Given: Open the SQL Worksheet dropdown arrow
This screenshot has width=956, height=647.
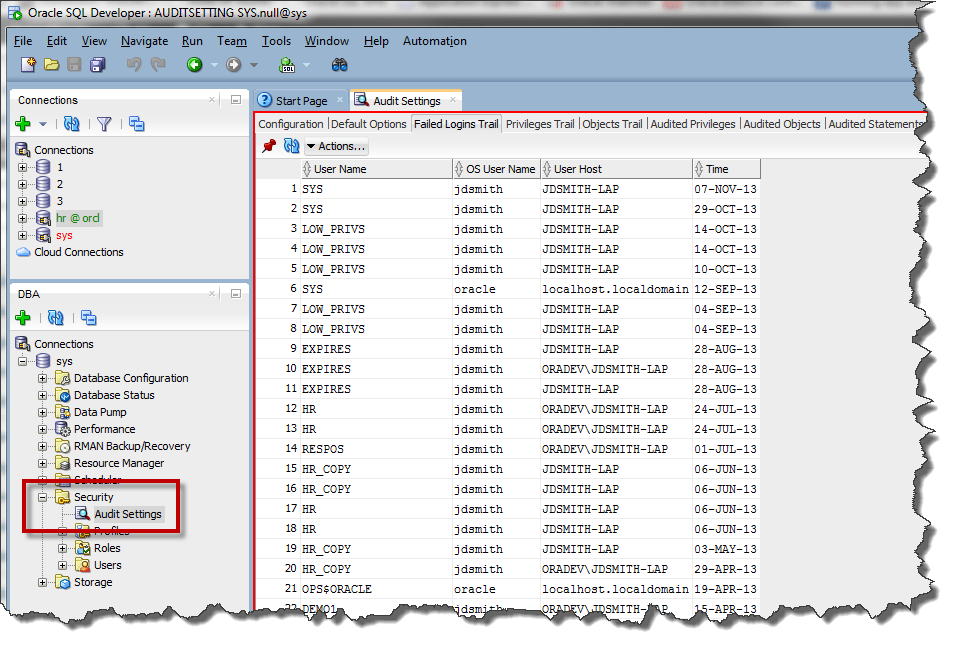Looking at the screenshot, I should 306,65.
